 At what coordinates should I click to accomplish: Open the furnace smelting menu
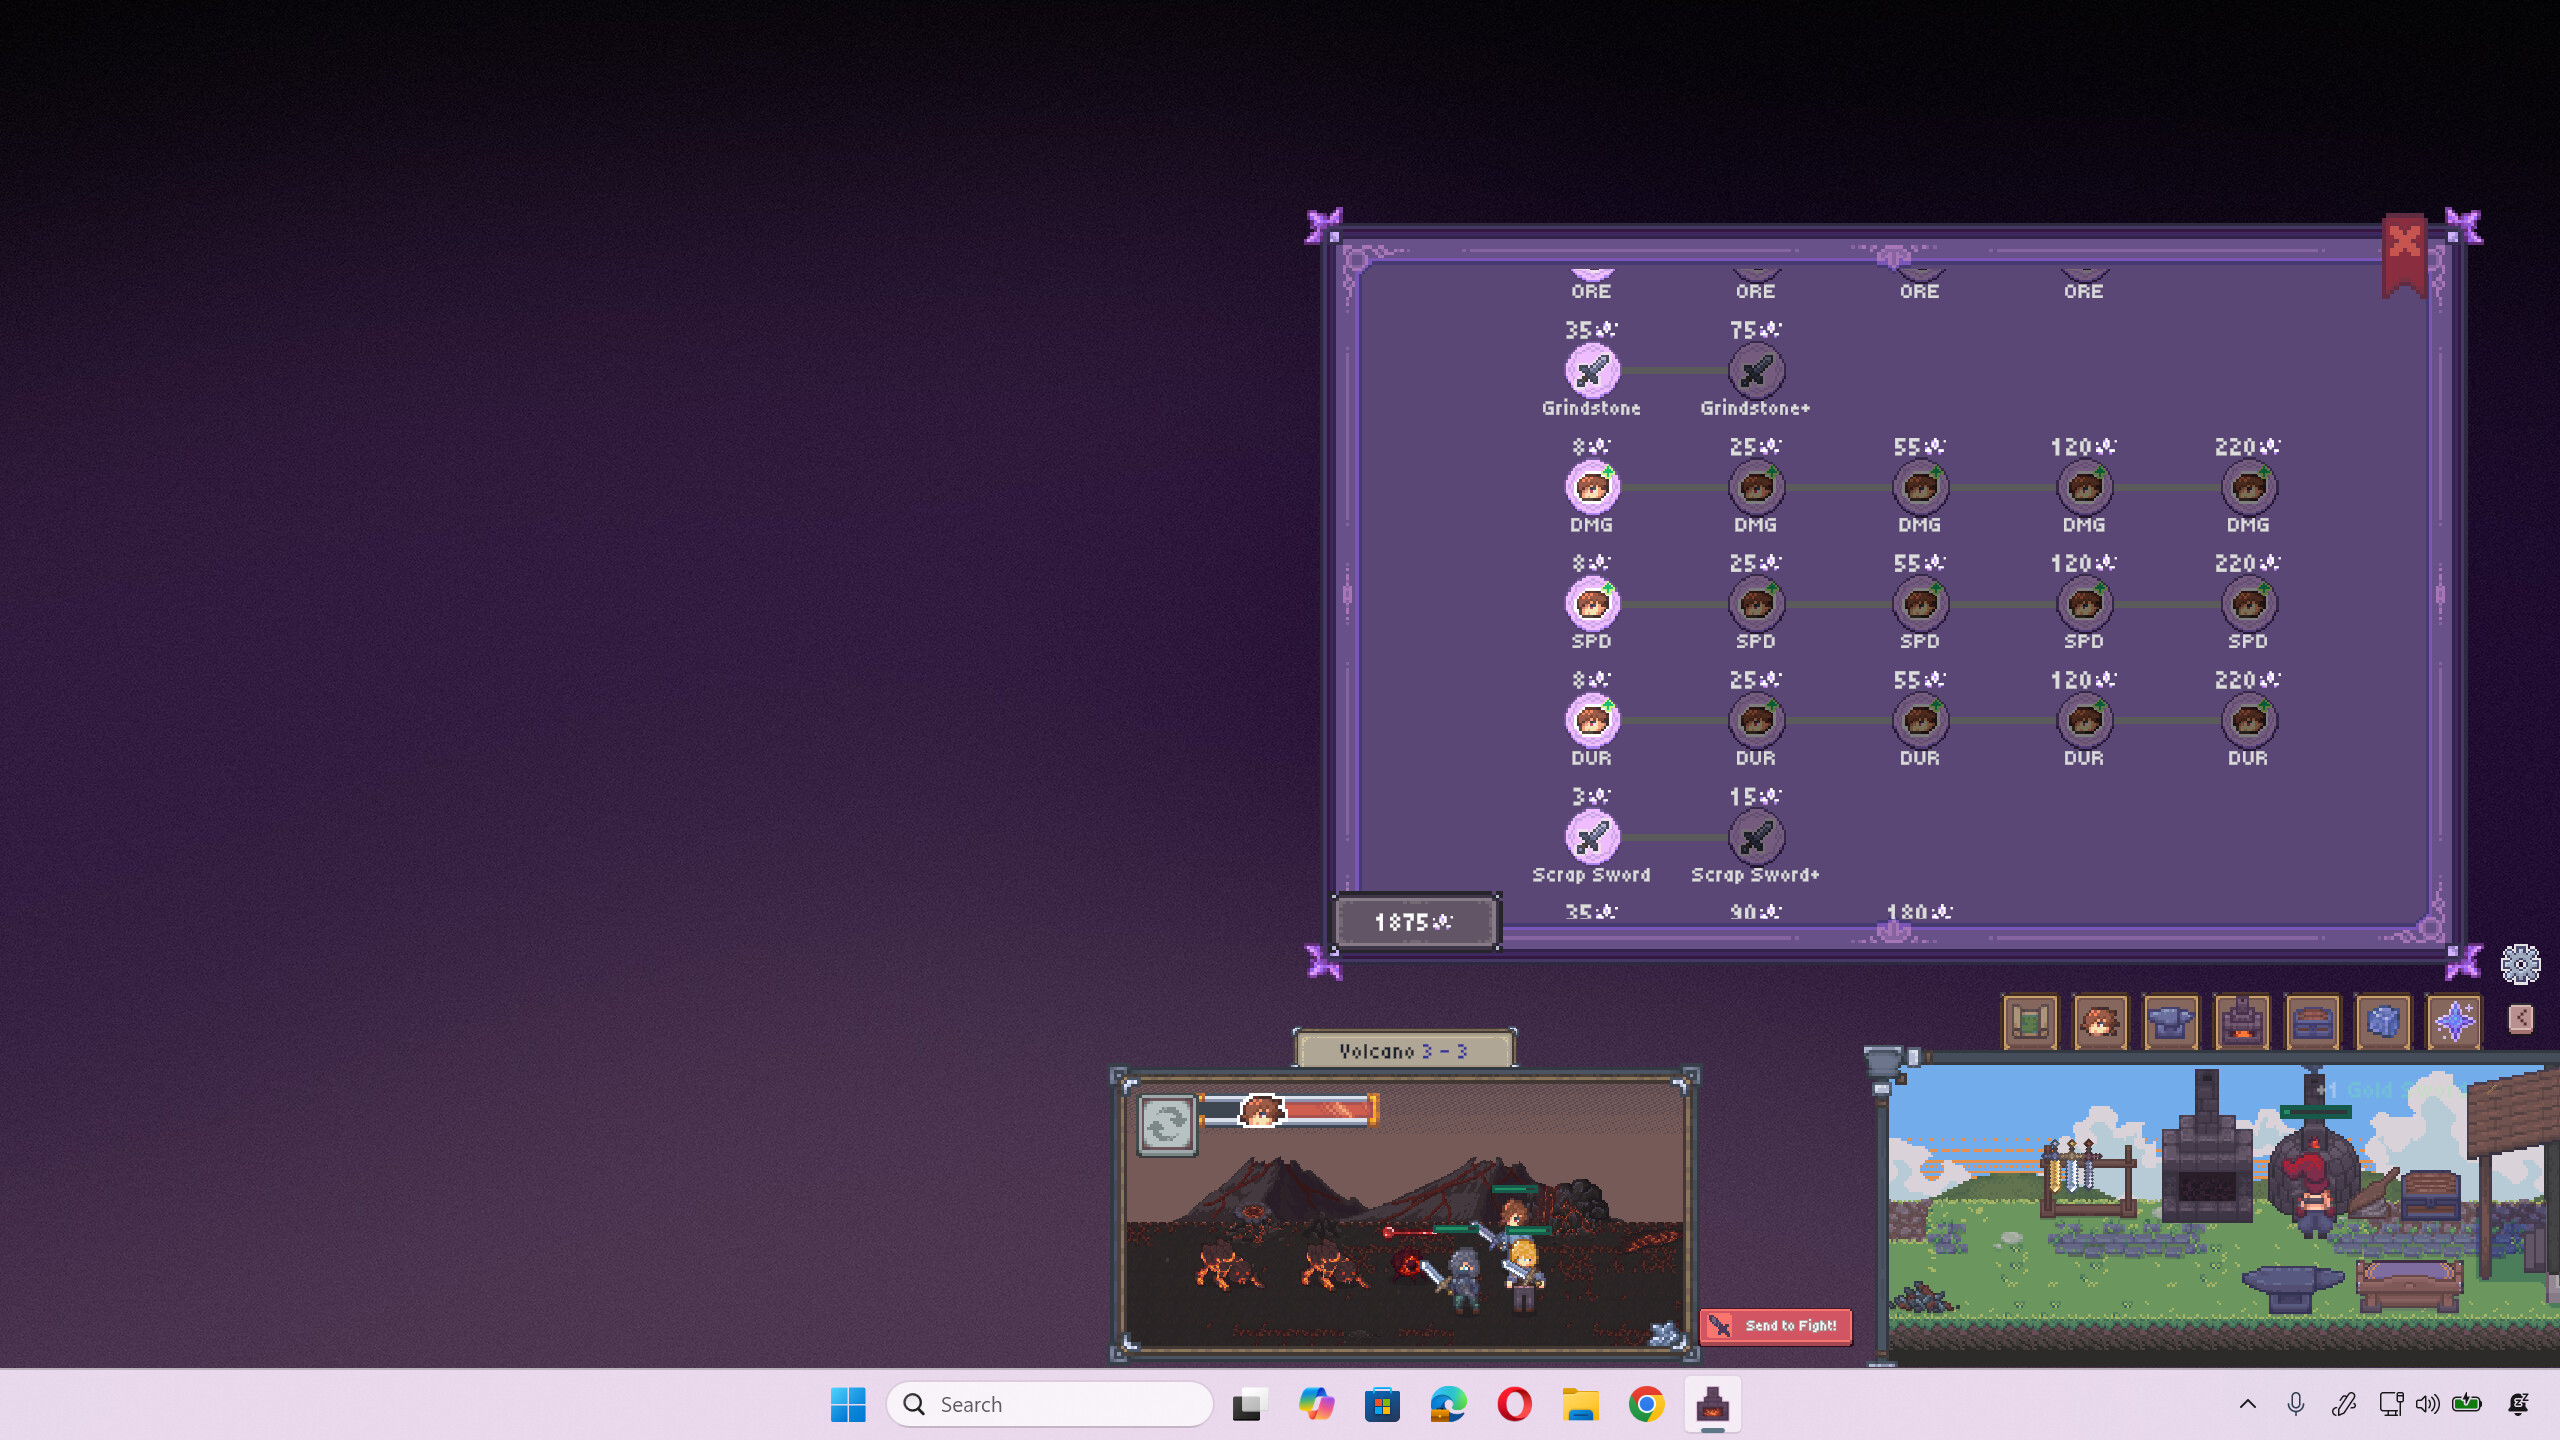(2242, 1021)
